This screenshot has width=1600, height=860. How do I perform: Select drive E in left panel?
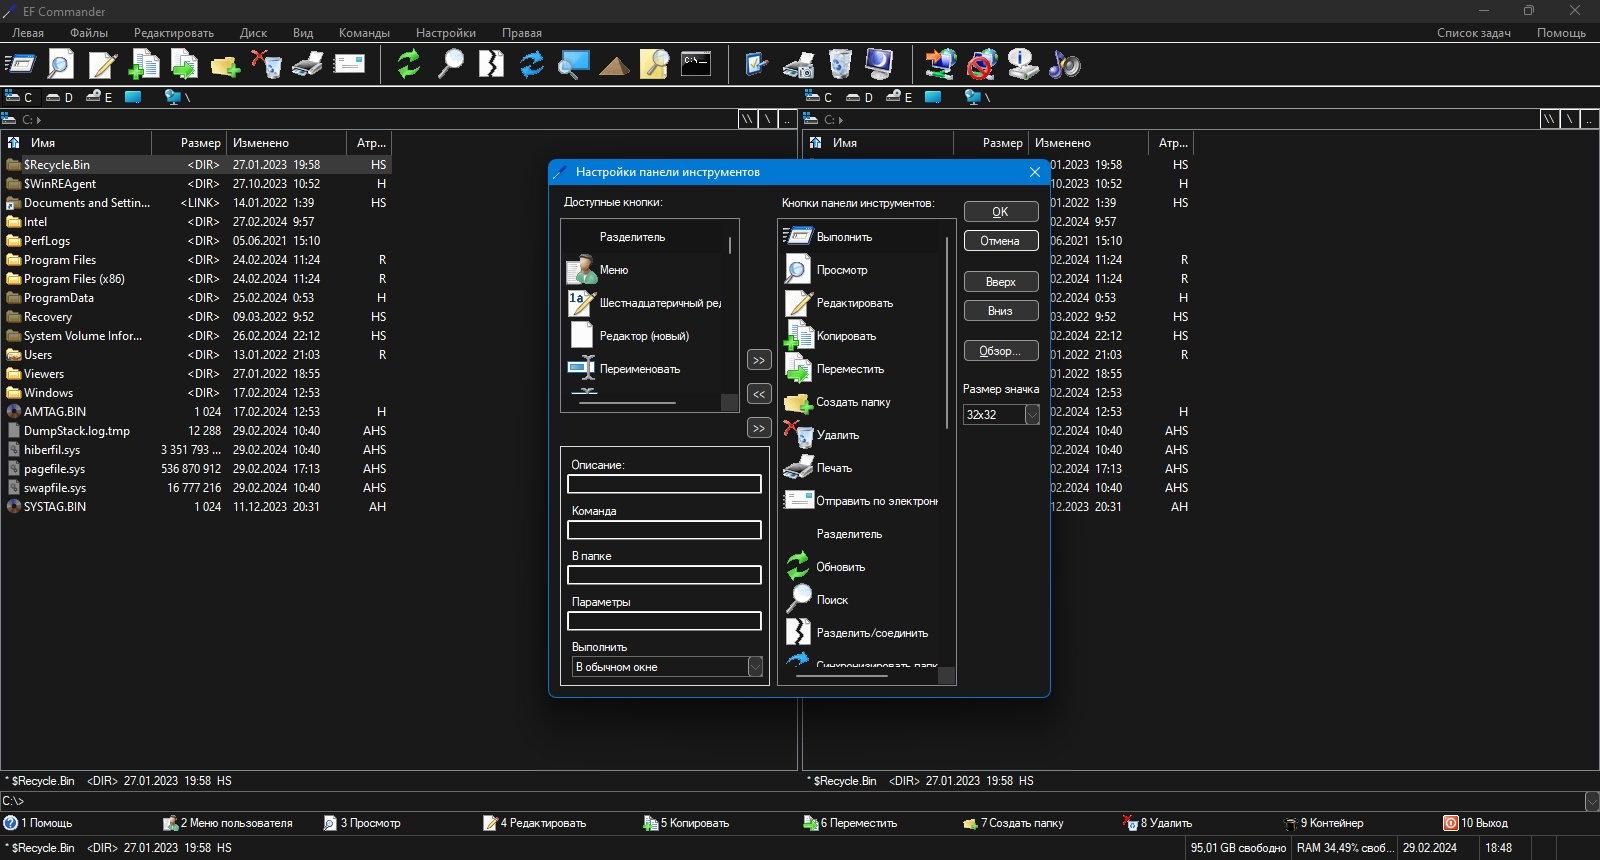tap(98, 97)
